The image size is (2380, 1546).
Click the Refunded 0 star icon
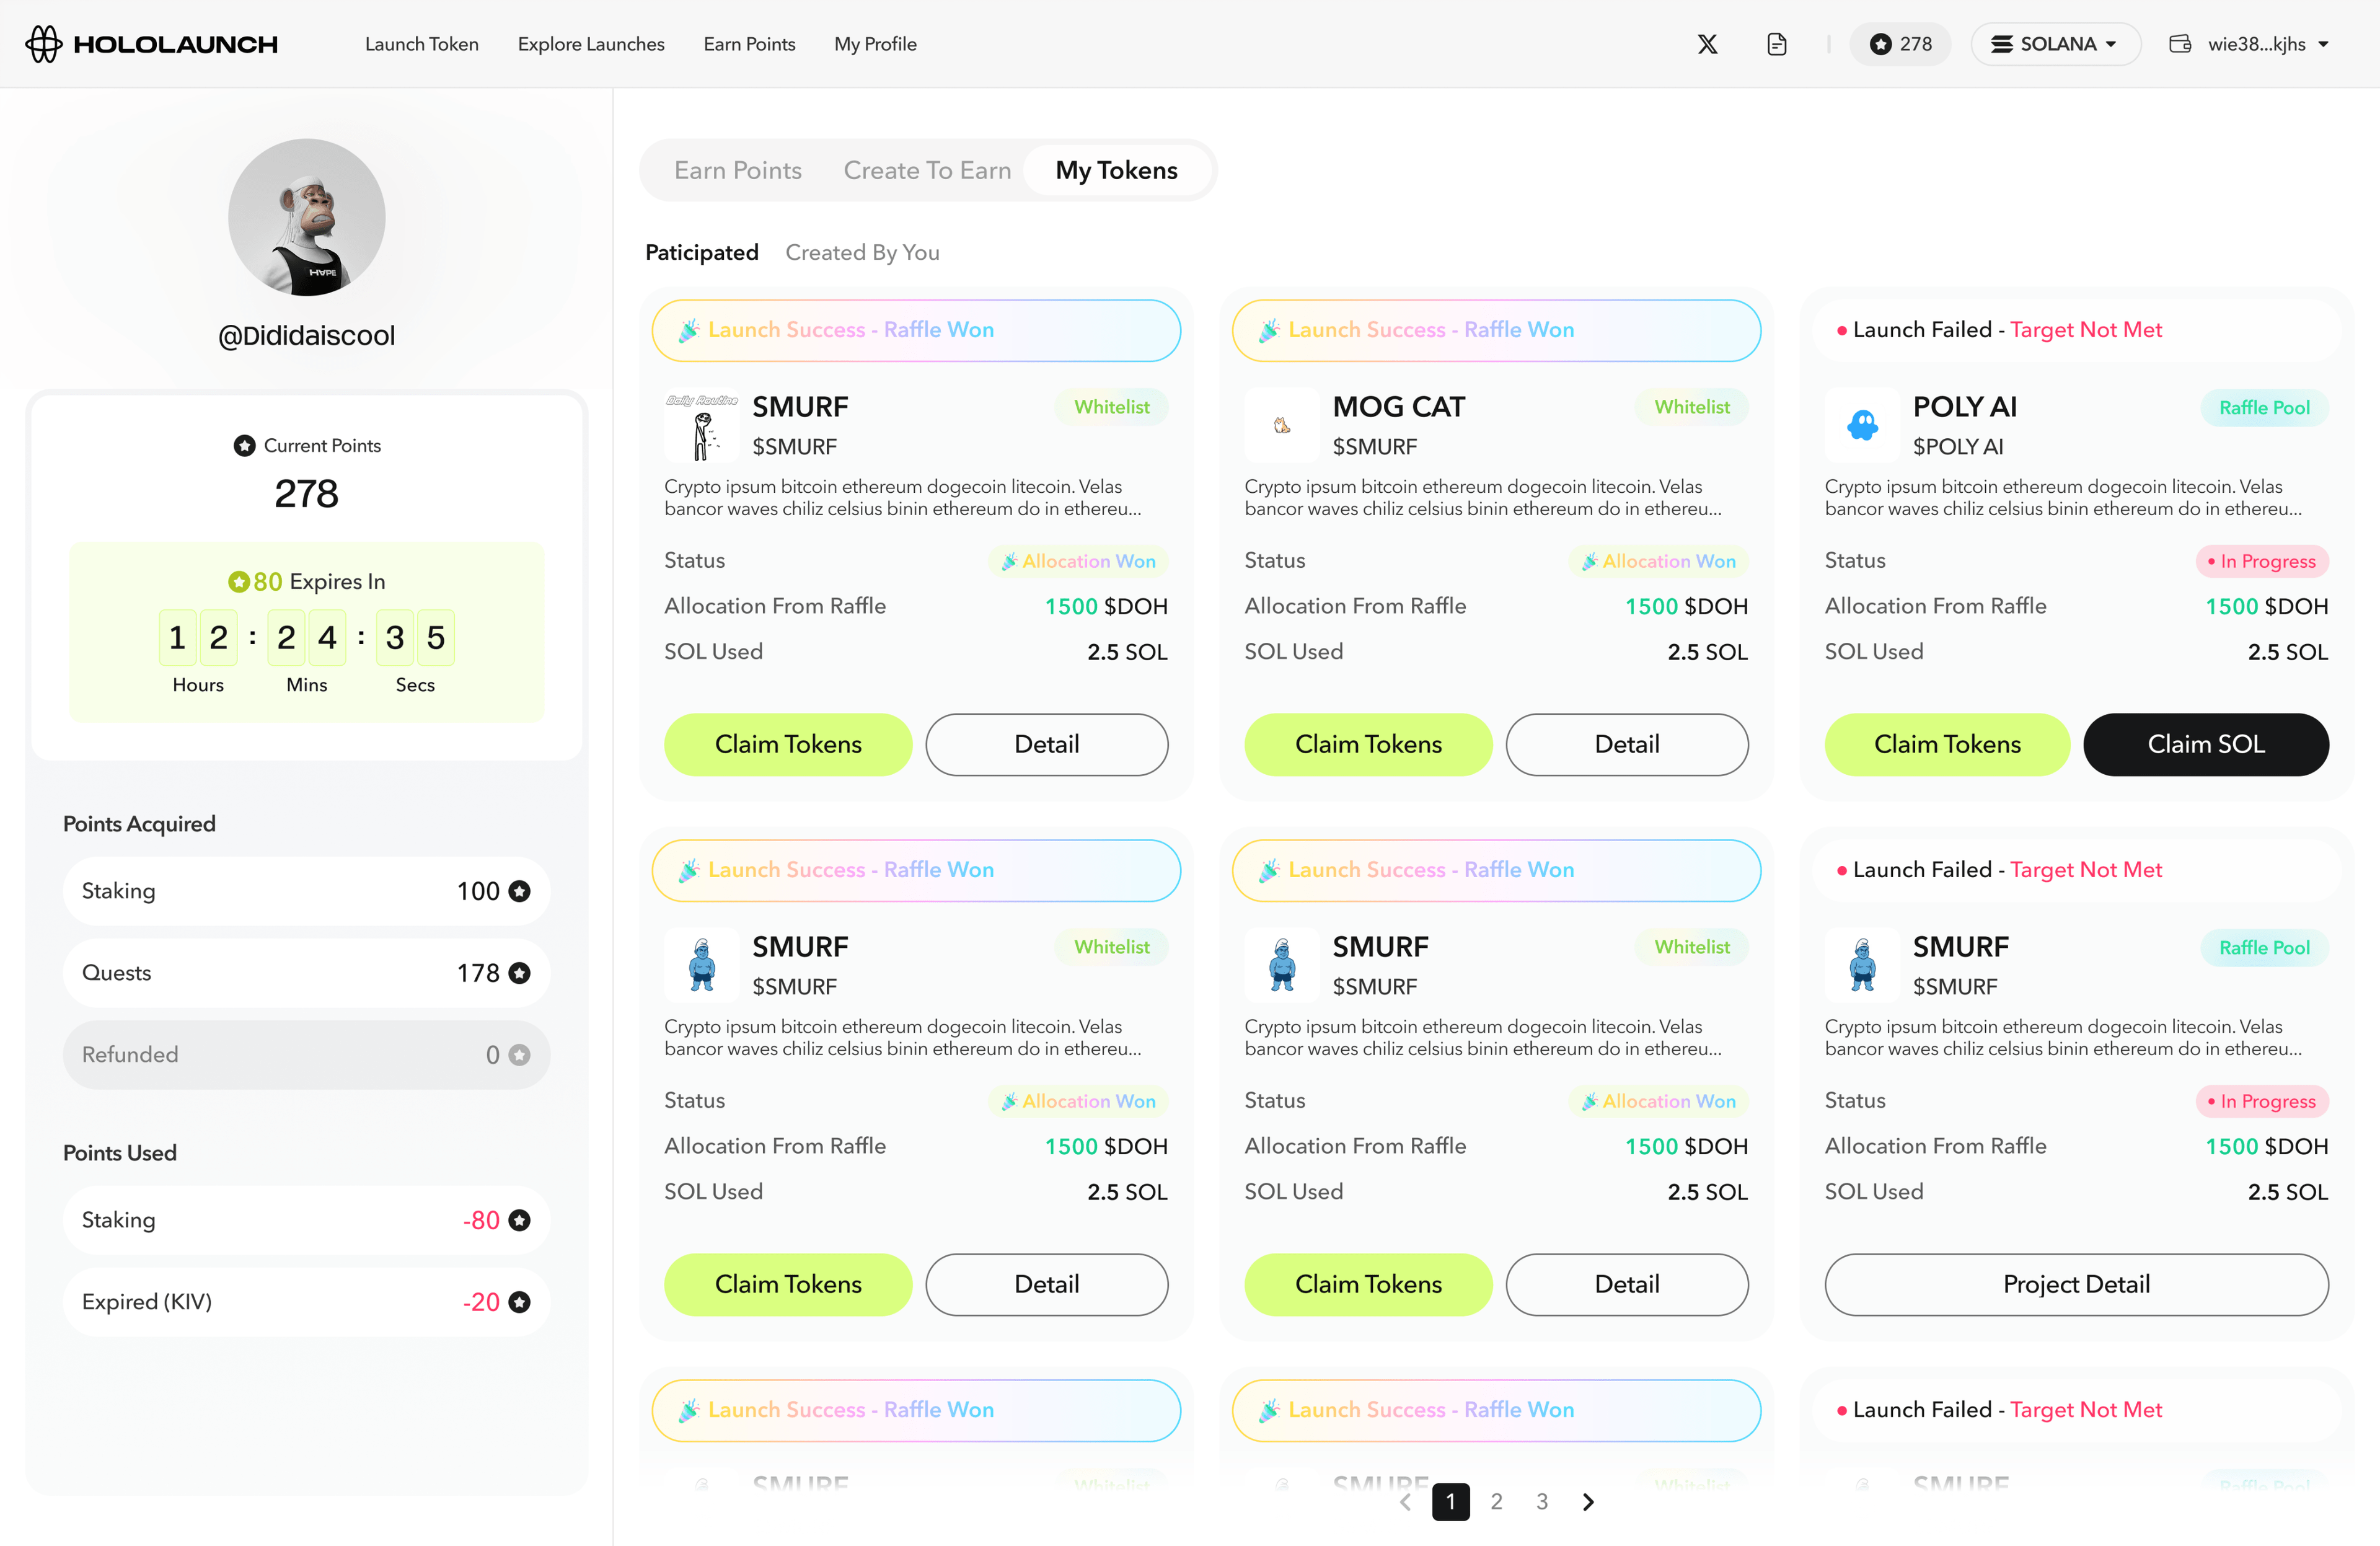[x=519, y=1055]
